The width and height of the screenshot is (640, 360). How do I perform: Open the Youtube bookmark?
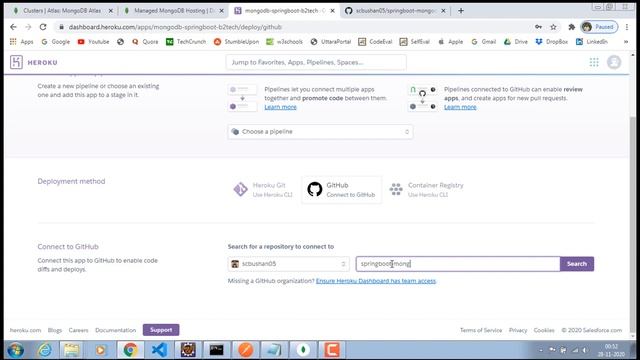(93, 42)
